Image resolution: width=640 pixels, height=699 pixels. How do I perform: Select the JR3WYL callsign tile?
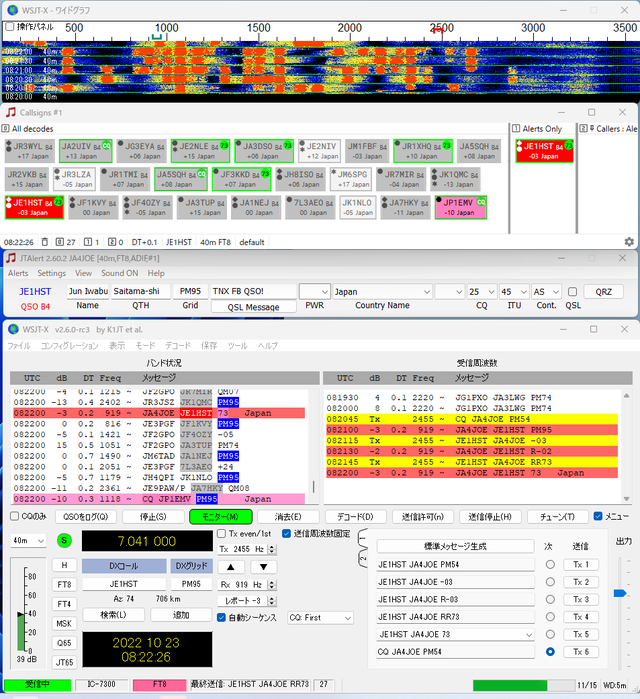pyautogui.click(x=30, y=151)
